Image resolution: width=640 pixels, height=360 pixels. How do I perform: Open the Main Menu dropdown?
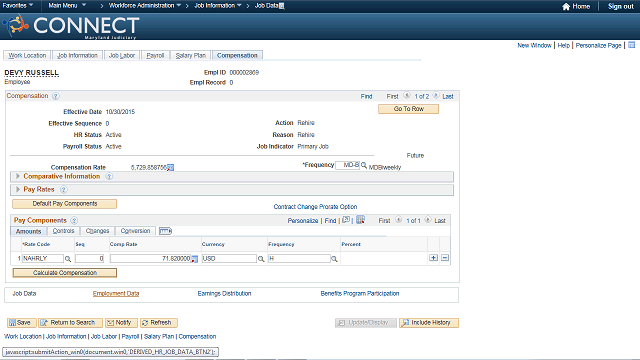click(67, 5)
